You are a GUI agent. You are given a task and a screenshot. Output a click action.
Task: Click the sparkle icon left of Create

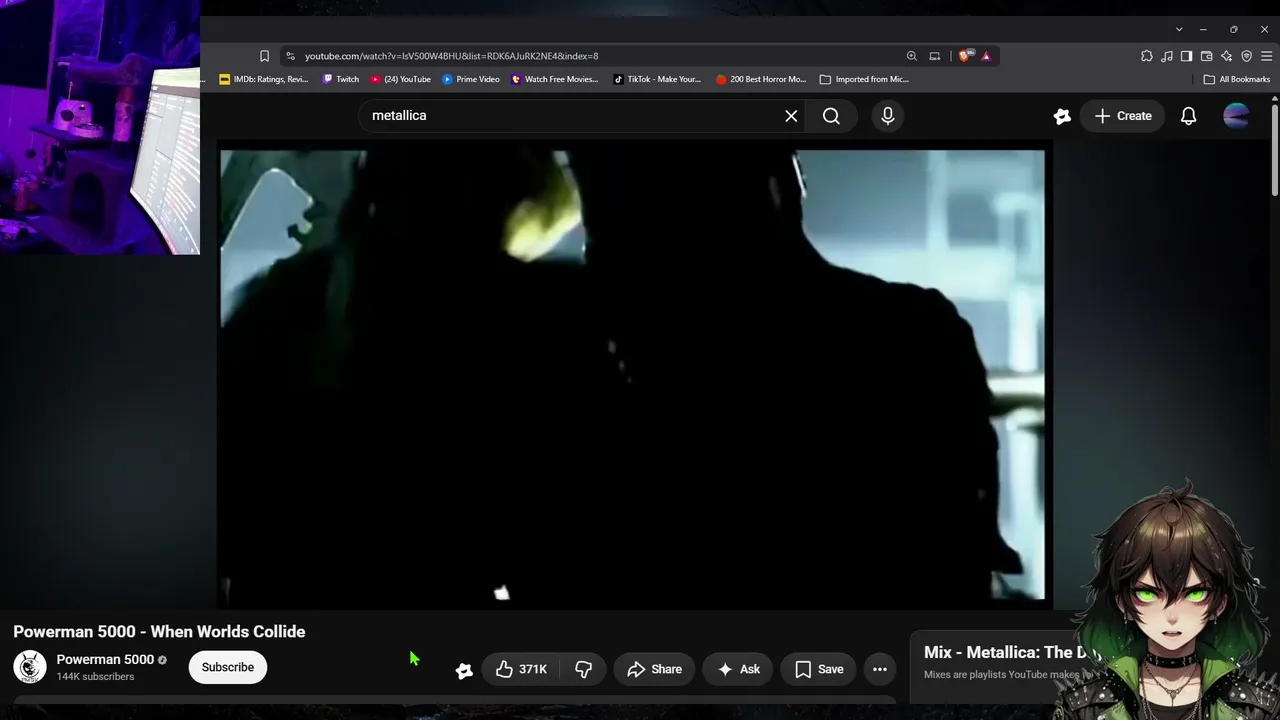tap(1062, 116)
